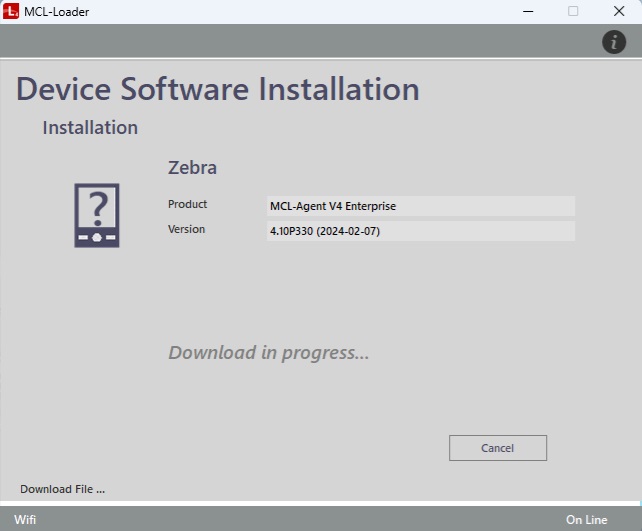Click the Zebra manufacturer heading

tap(192, 167)
